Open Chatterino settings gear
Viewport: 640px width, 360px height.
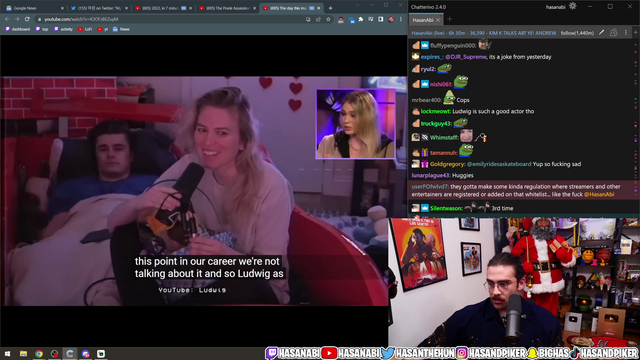pyautogui.click(x=573, y=6)
